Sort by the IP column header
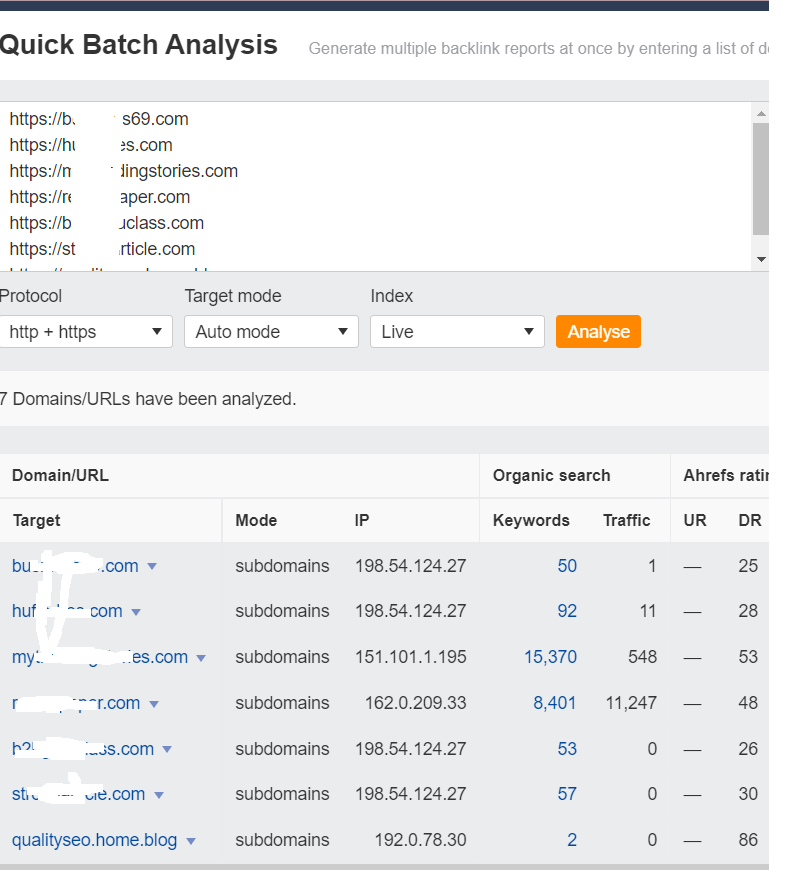 (362, 520)
